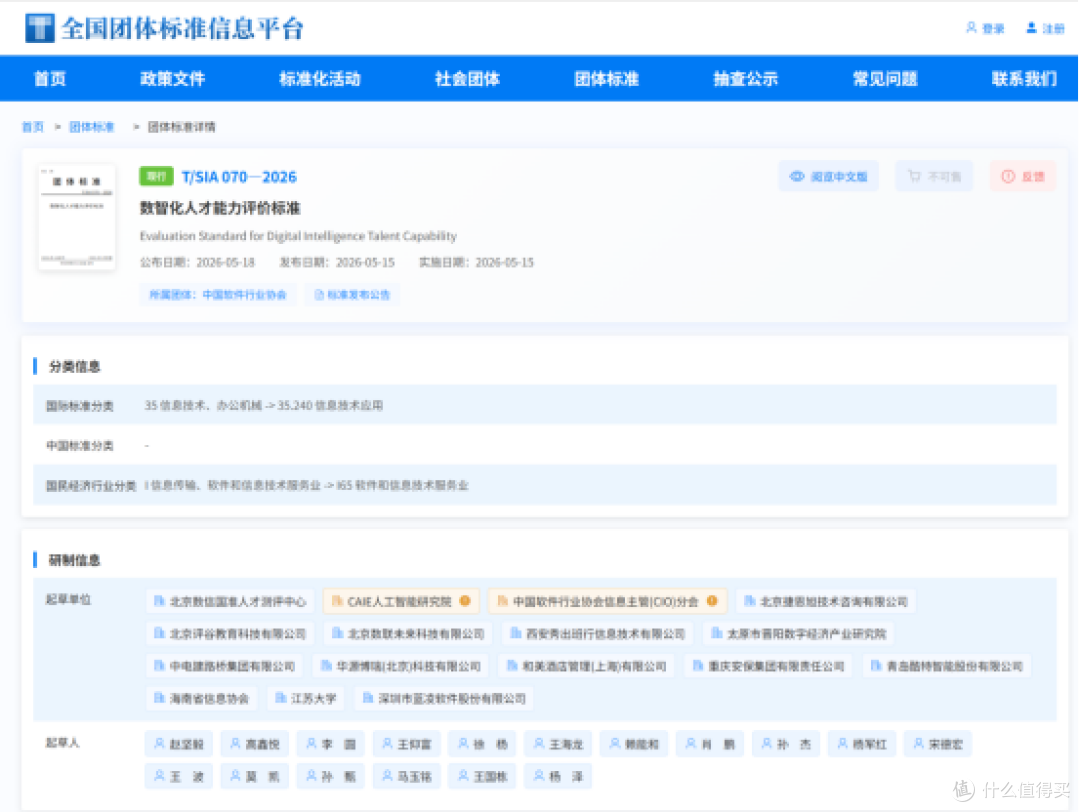Image resolution: width=1080 pixels, height=812 pixels.
Task: Click the red 反馈 feedback icon
Action: [1008, 176]
